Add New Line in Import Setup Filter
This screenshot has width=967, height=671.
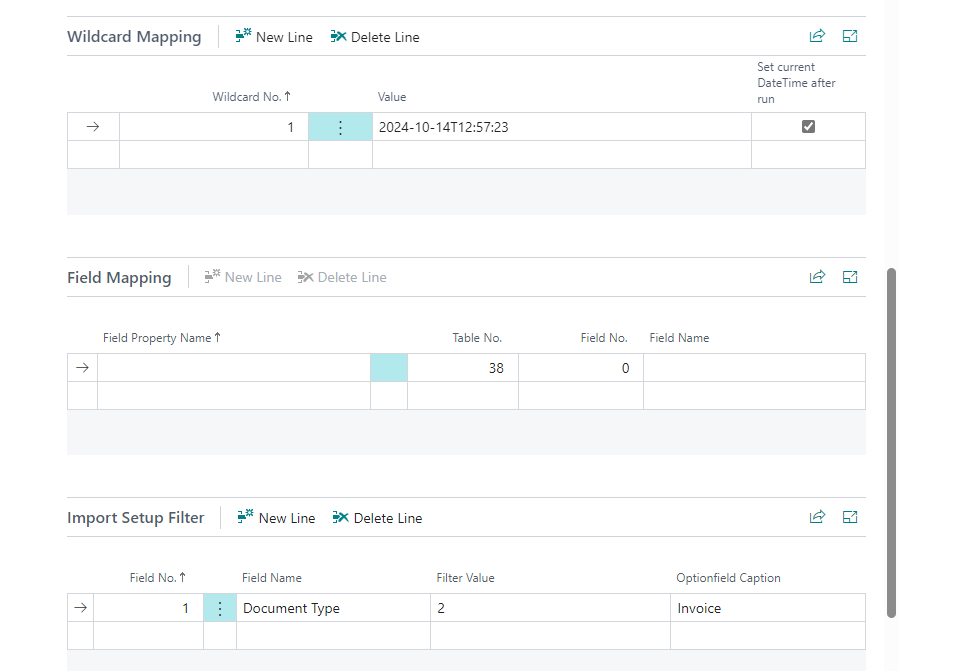click(276, 518)
